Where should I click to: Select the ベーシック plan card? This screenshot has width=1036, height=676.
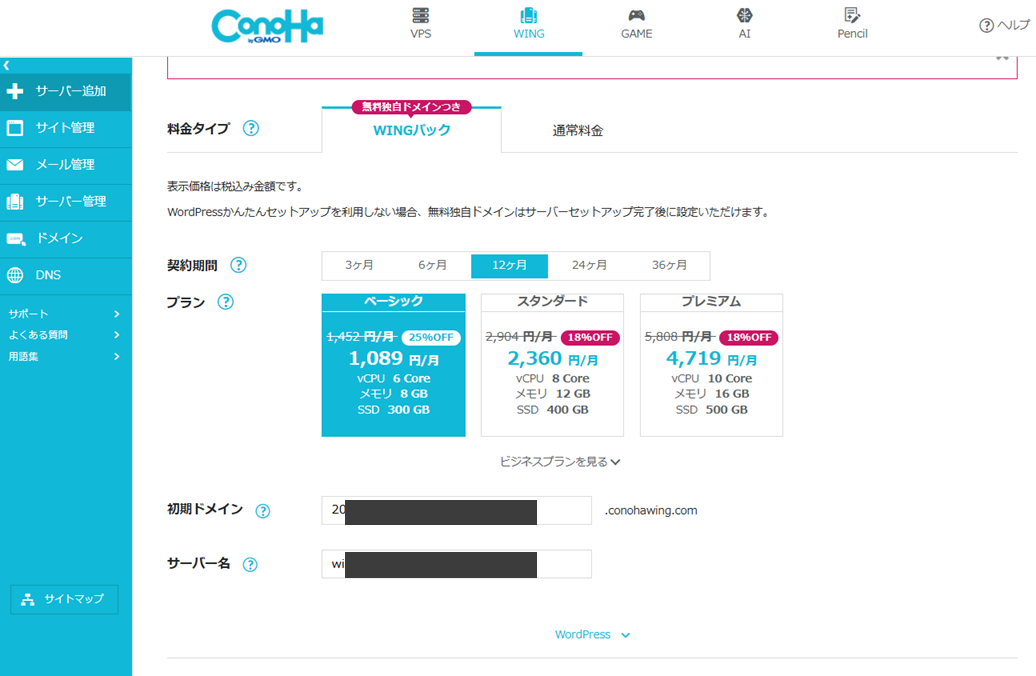coord(394,365)
